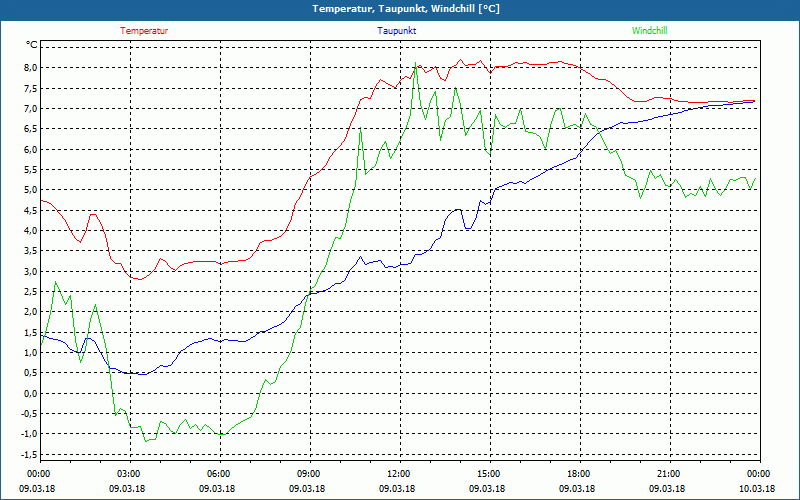800x500 pixels.
Task: Click the -0,5 y-axis value
Action: (30, 414)
